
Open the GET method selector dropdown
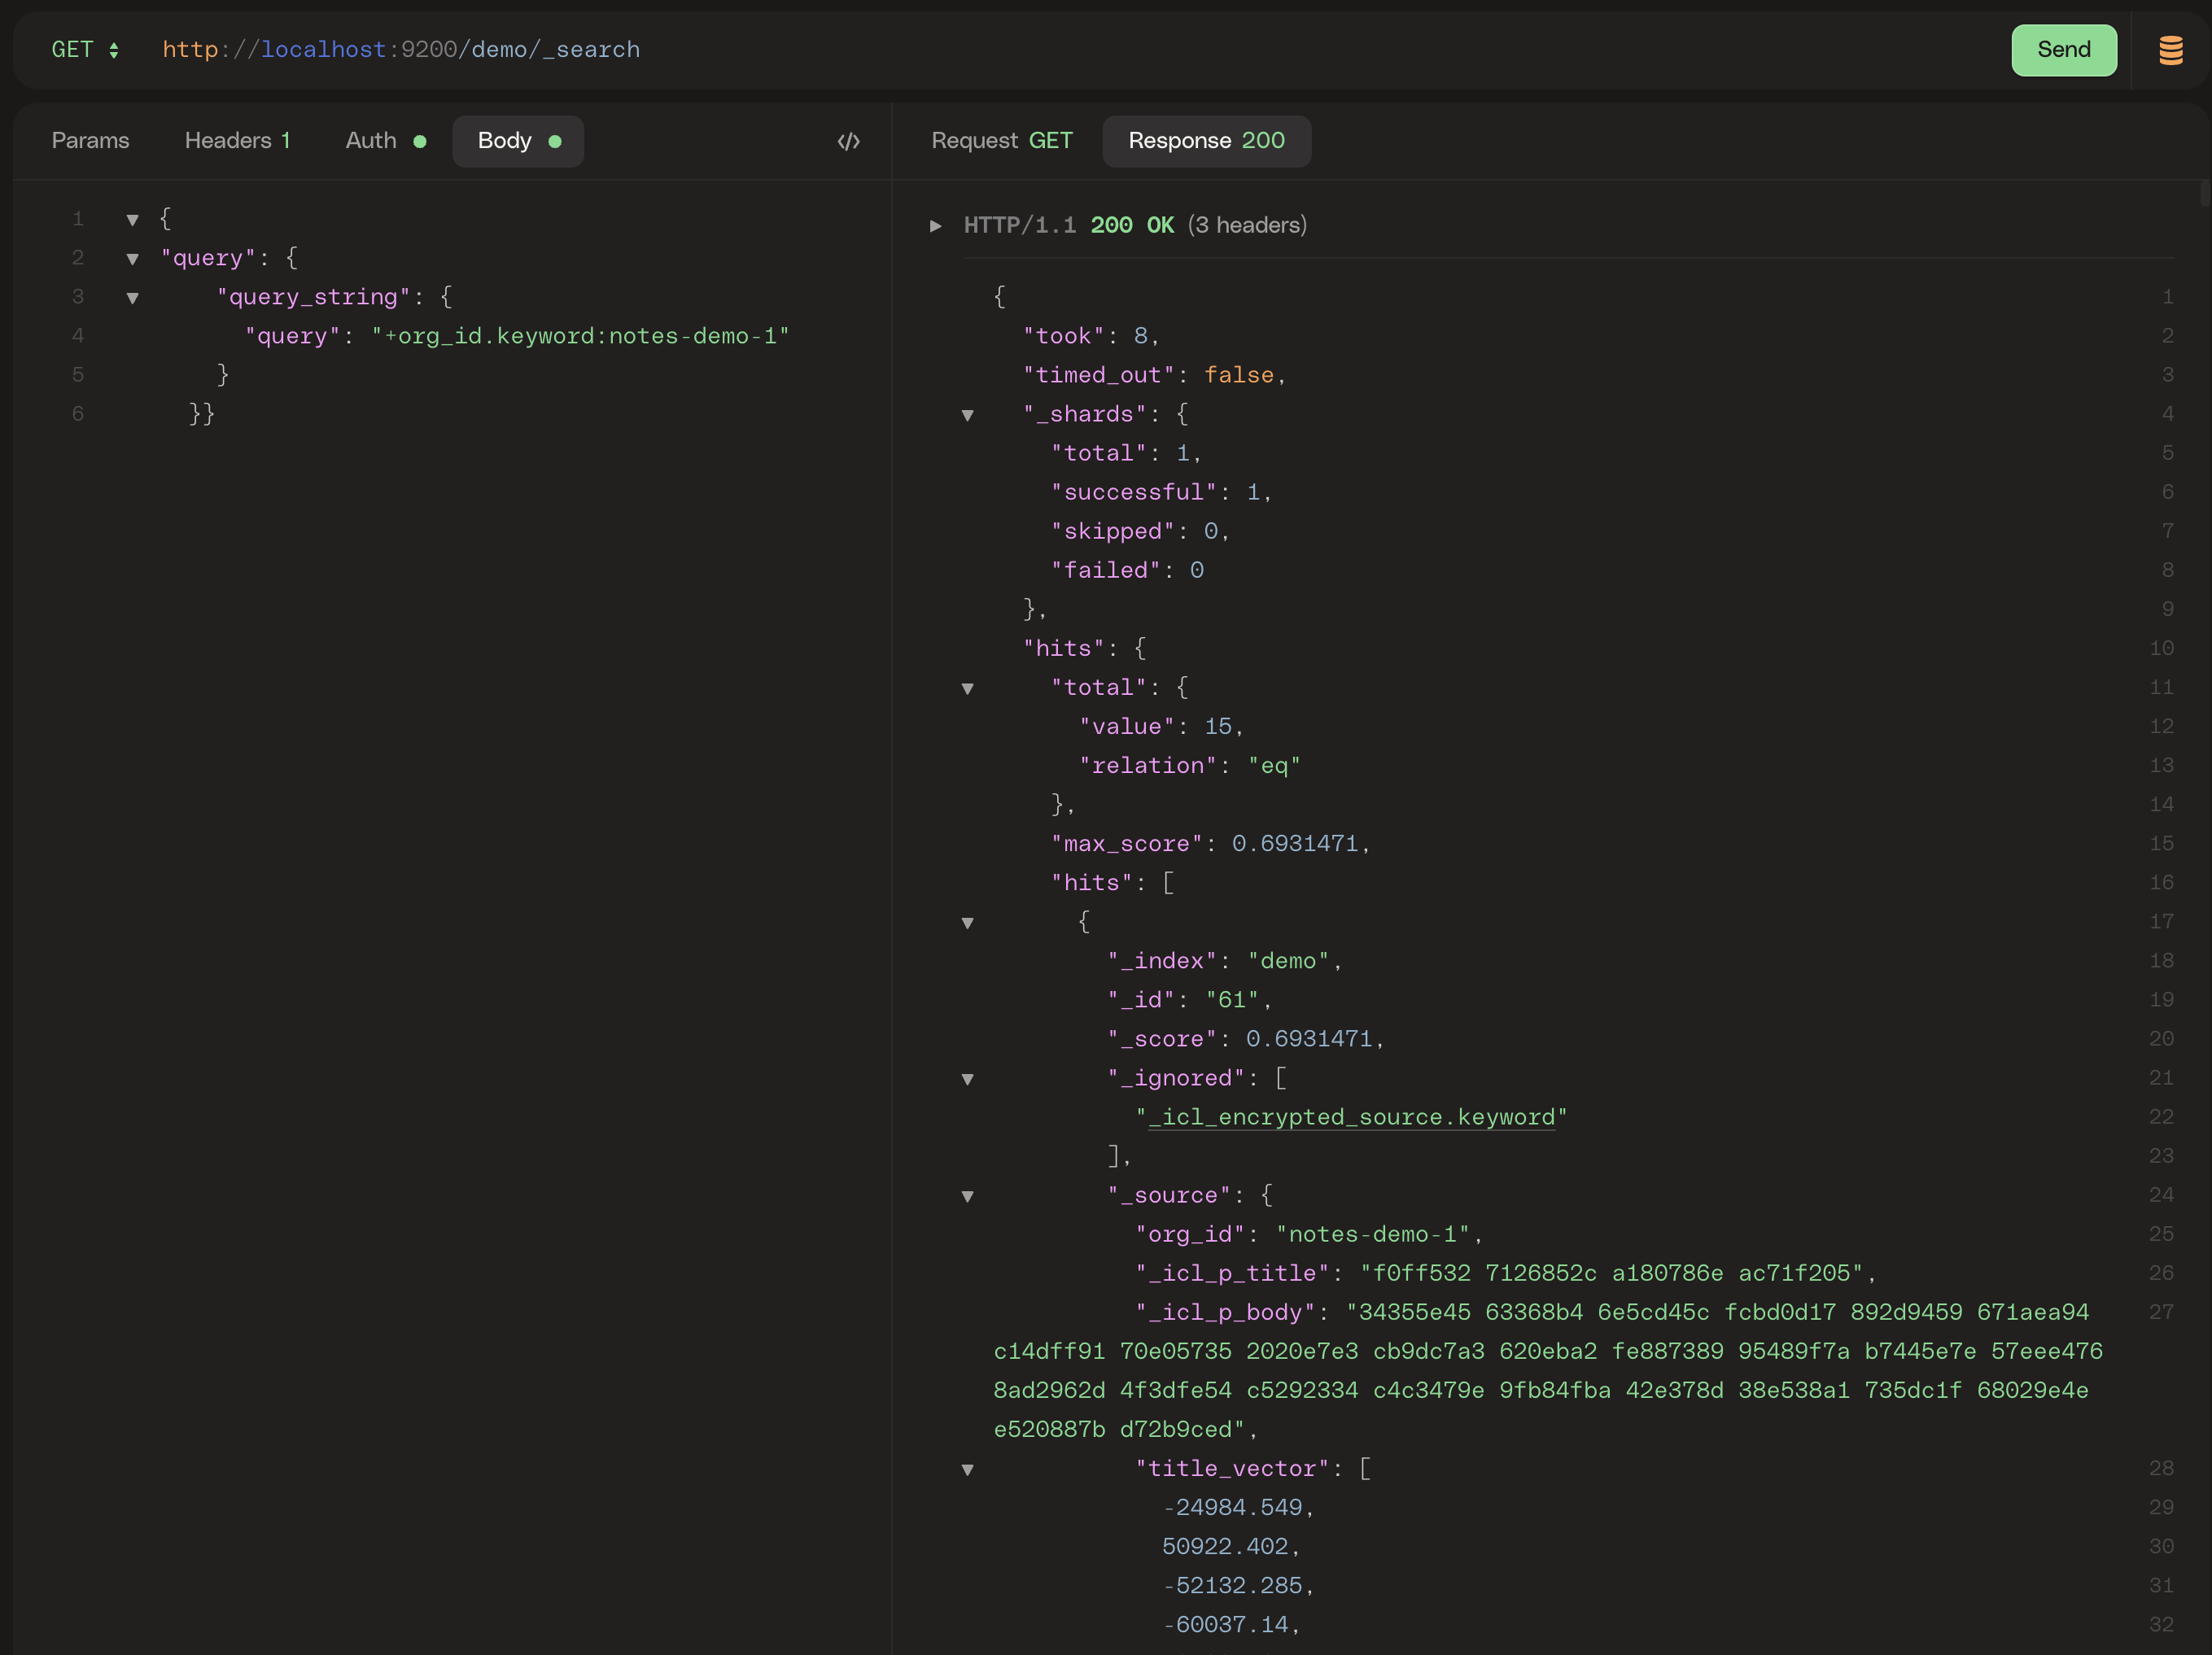point(85,50)
